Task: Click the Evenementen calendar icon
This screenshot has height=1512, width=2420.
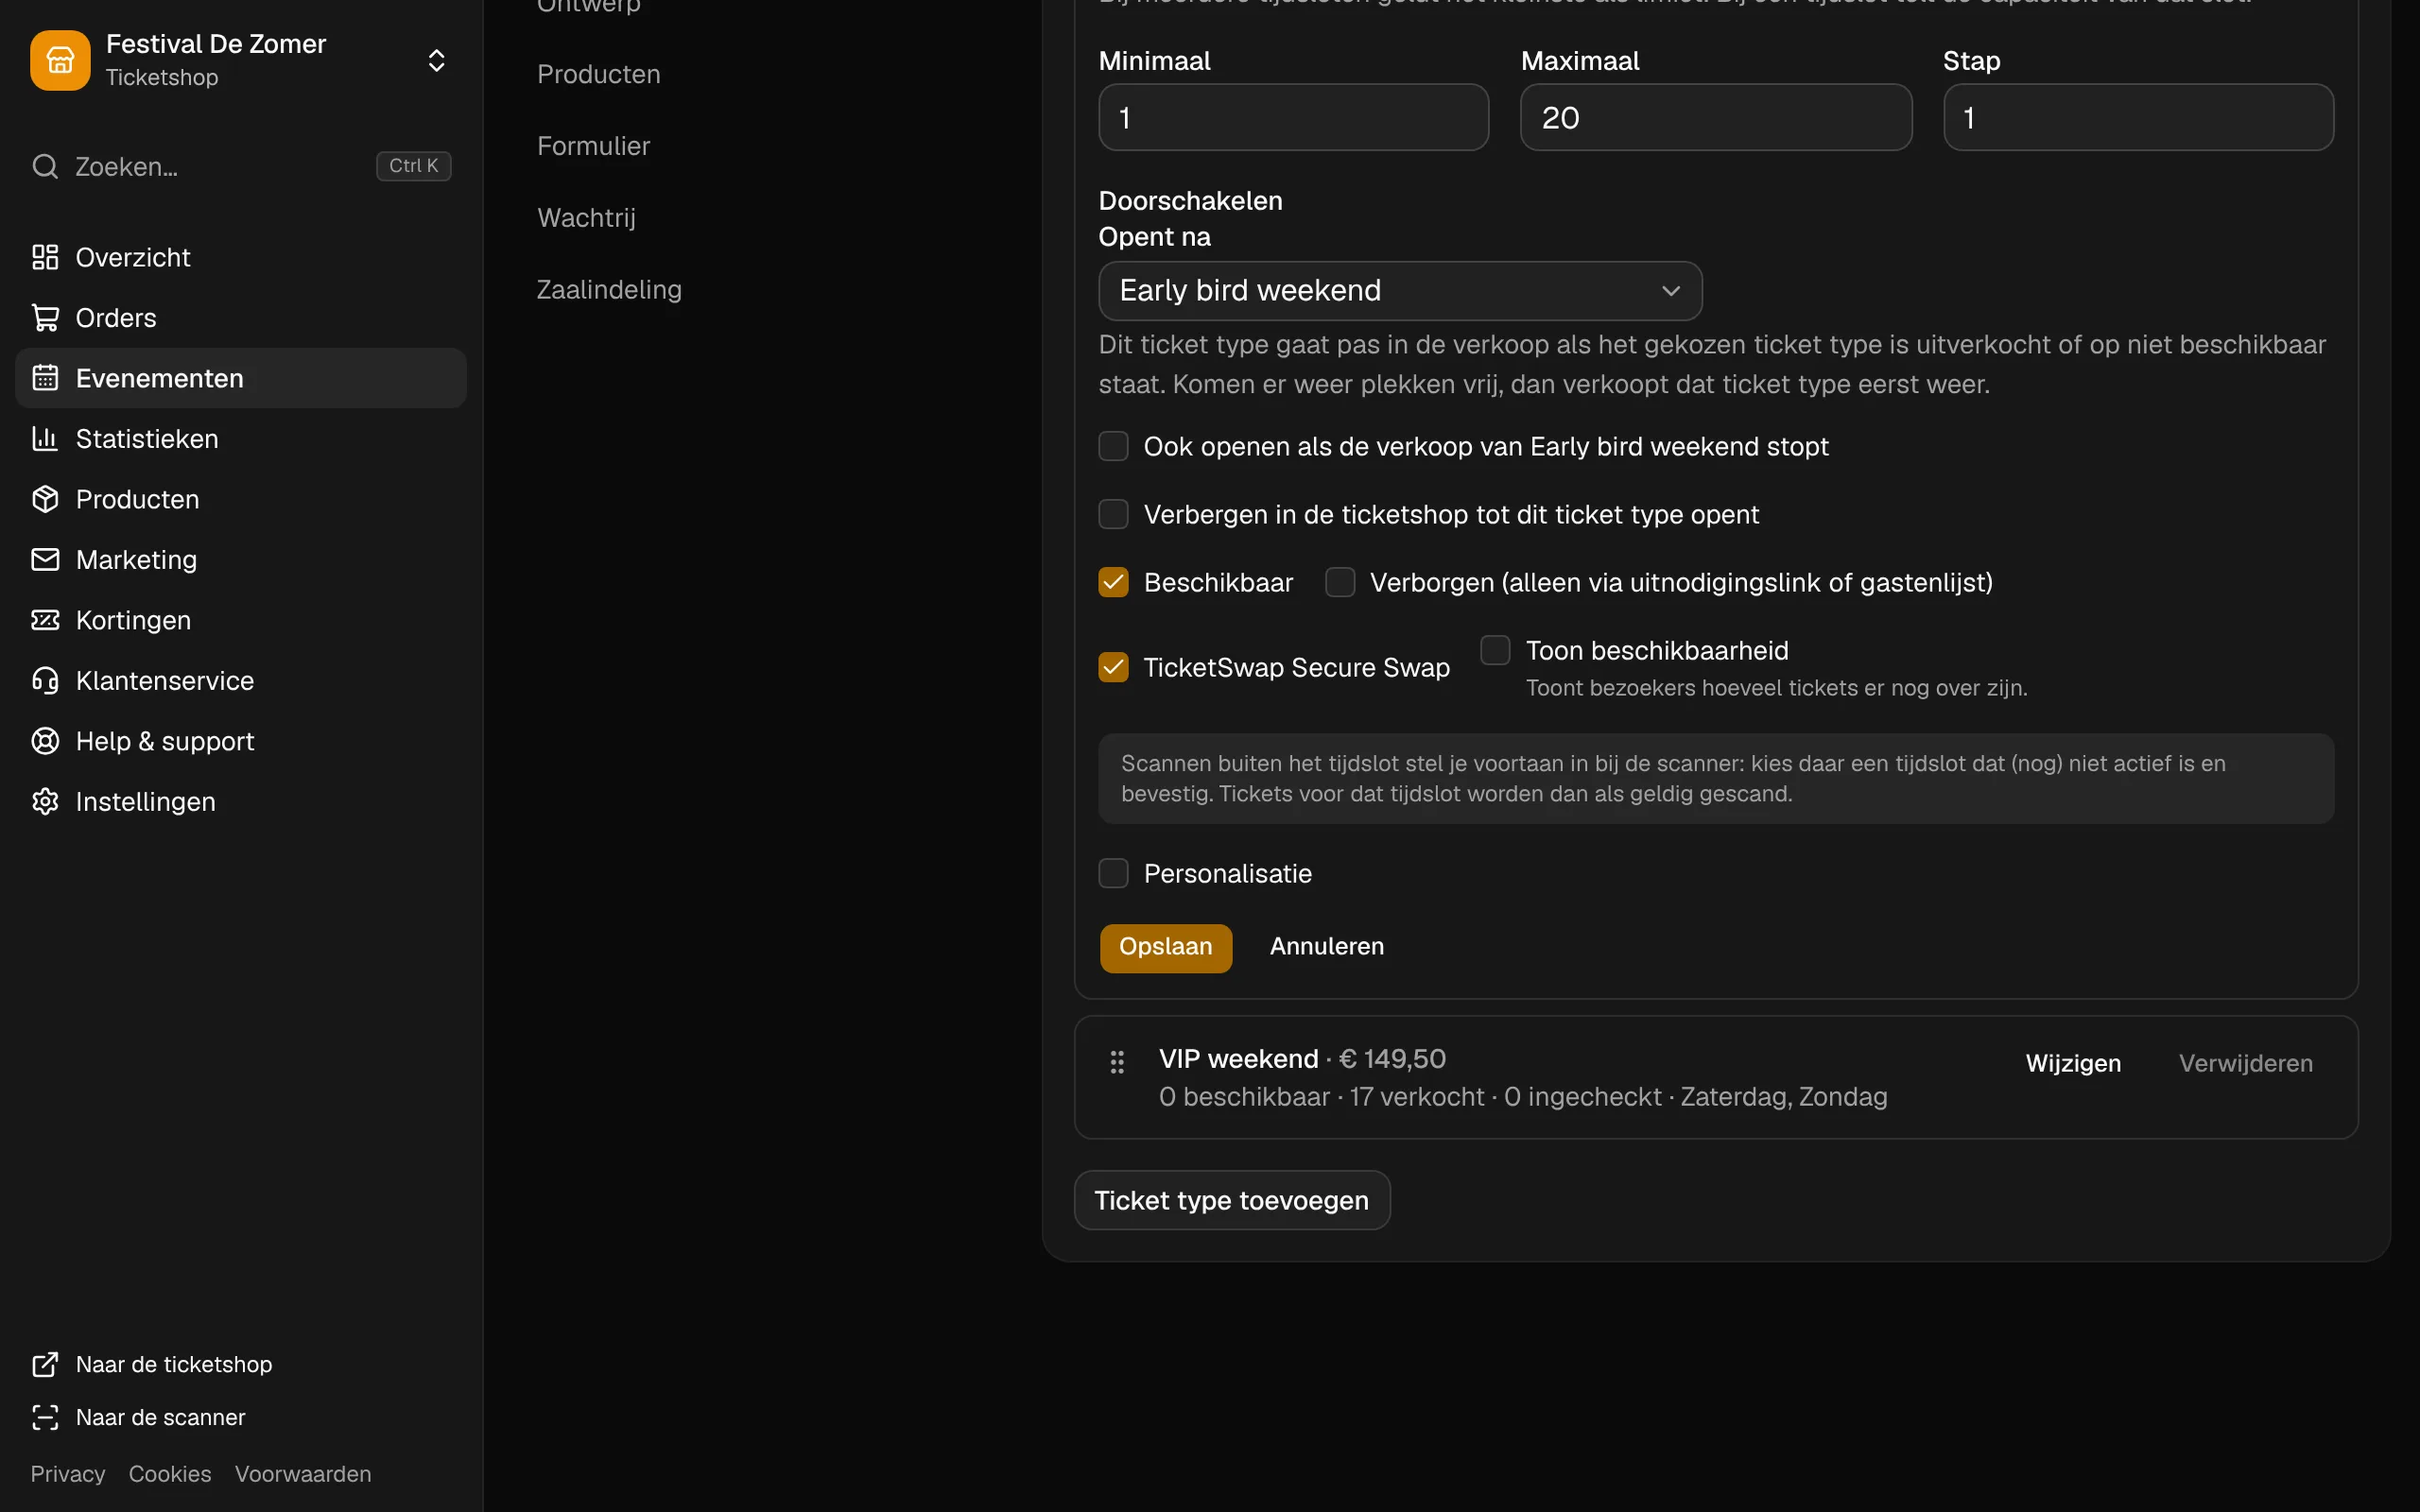Action: point(45,378)
